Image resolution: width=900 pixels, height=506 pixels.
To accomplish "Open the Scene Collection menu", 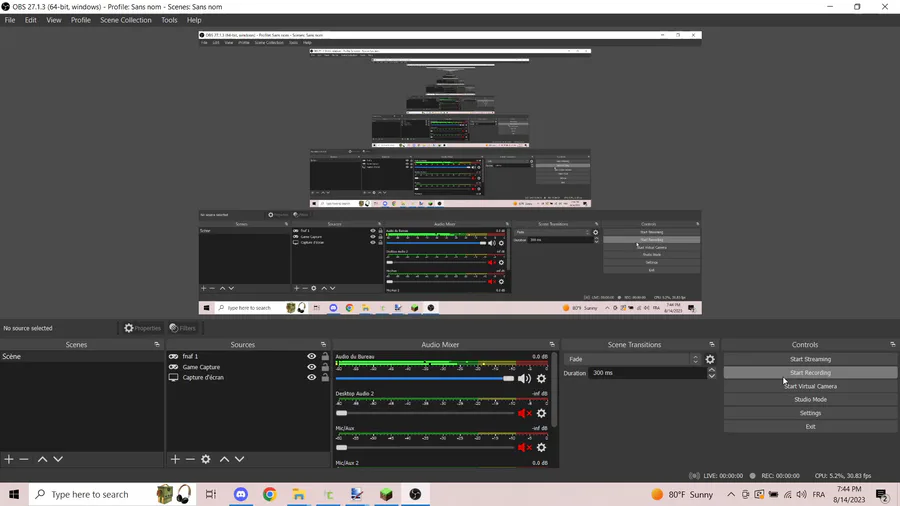I will coord(126,20).
